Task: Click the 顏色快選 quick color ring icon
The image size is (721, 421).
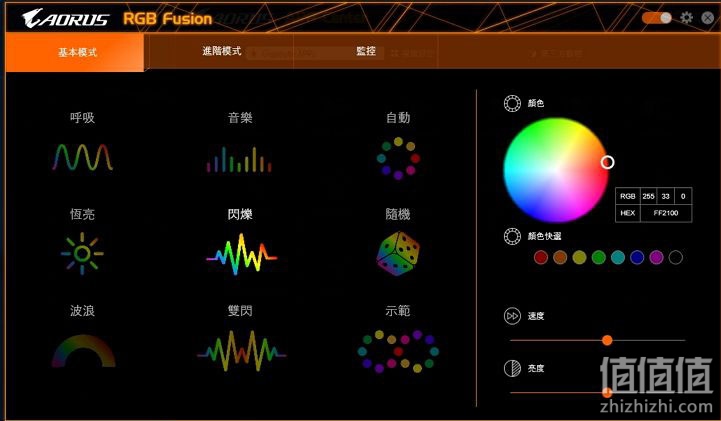Action: point(512,236)
